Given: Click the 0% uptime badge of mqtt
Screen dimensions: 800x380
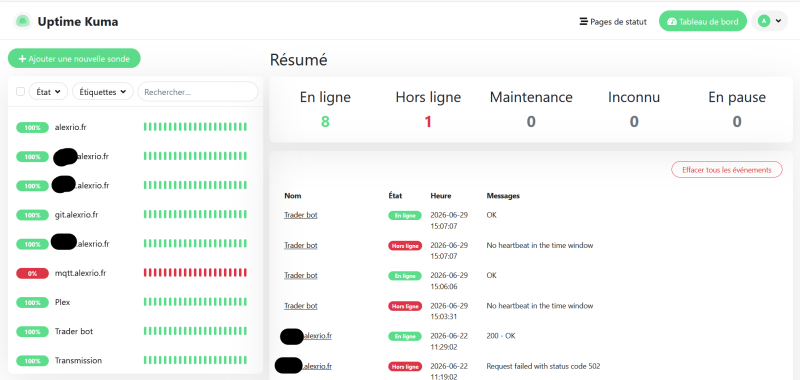Looking at the screenshot, I should (33, 273).
